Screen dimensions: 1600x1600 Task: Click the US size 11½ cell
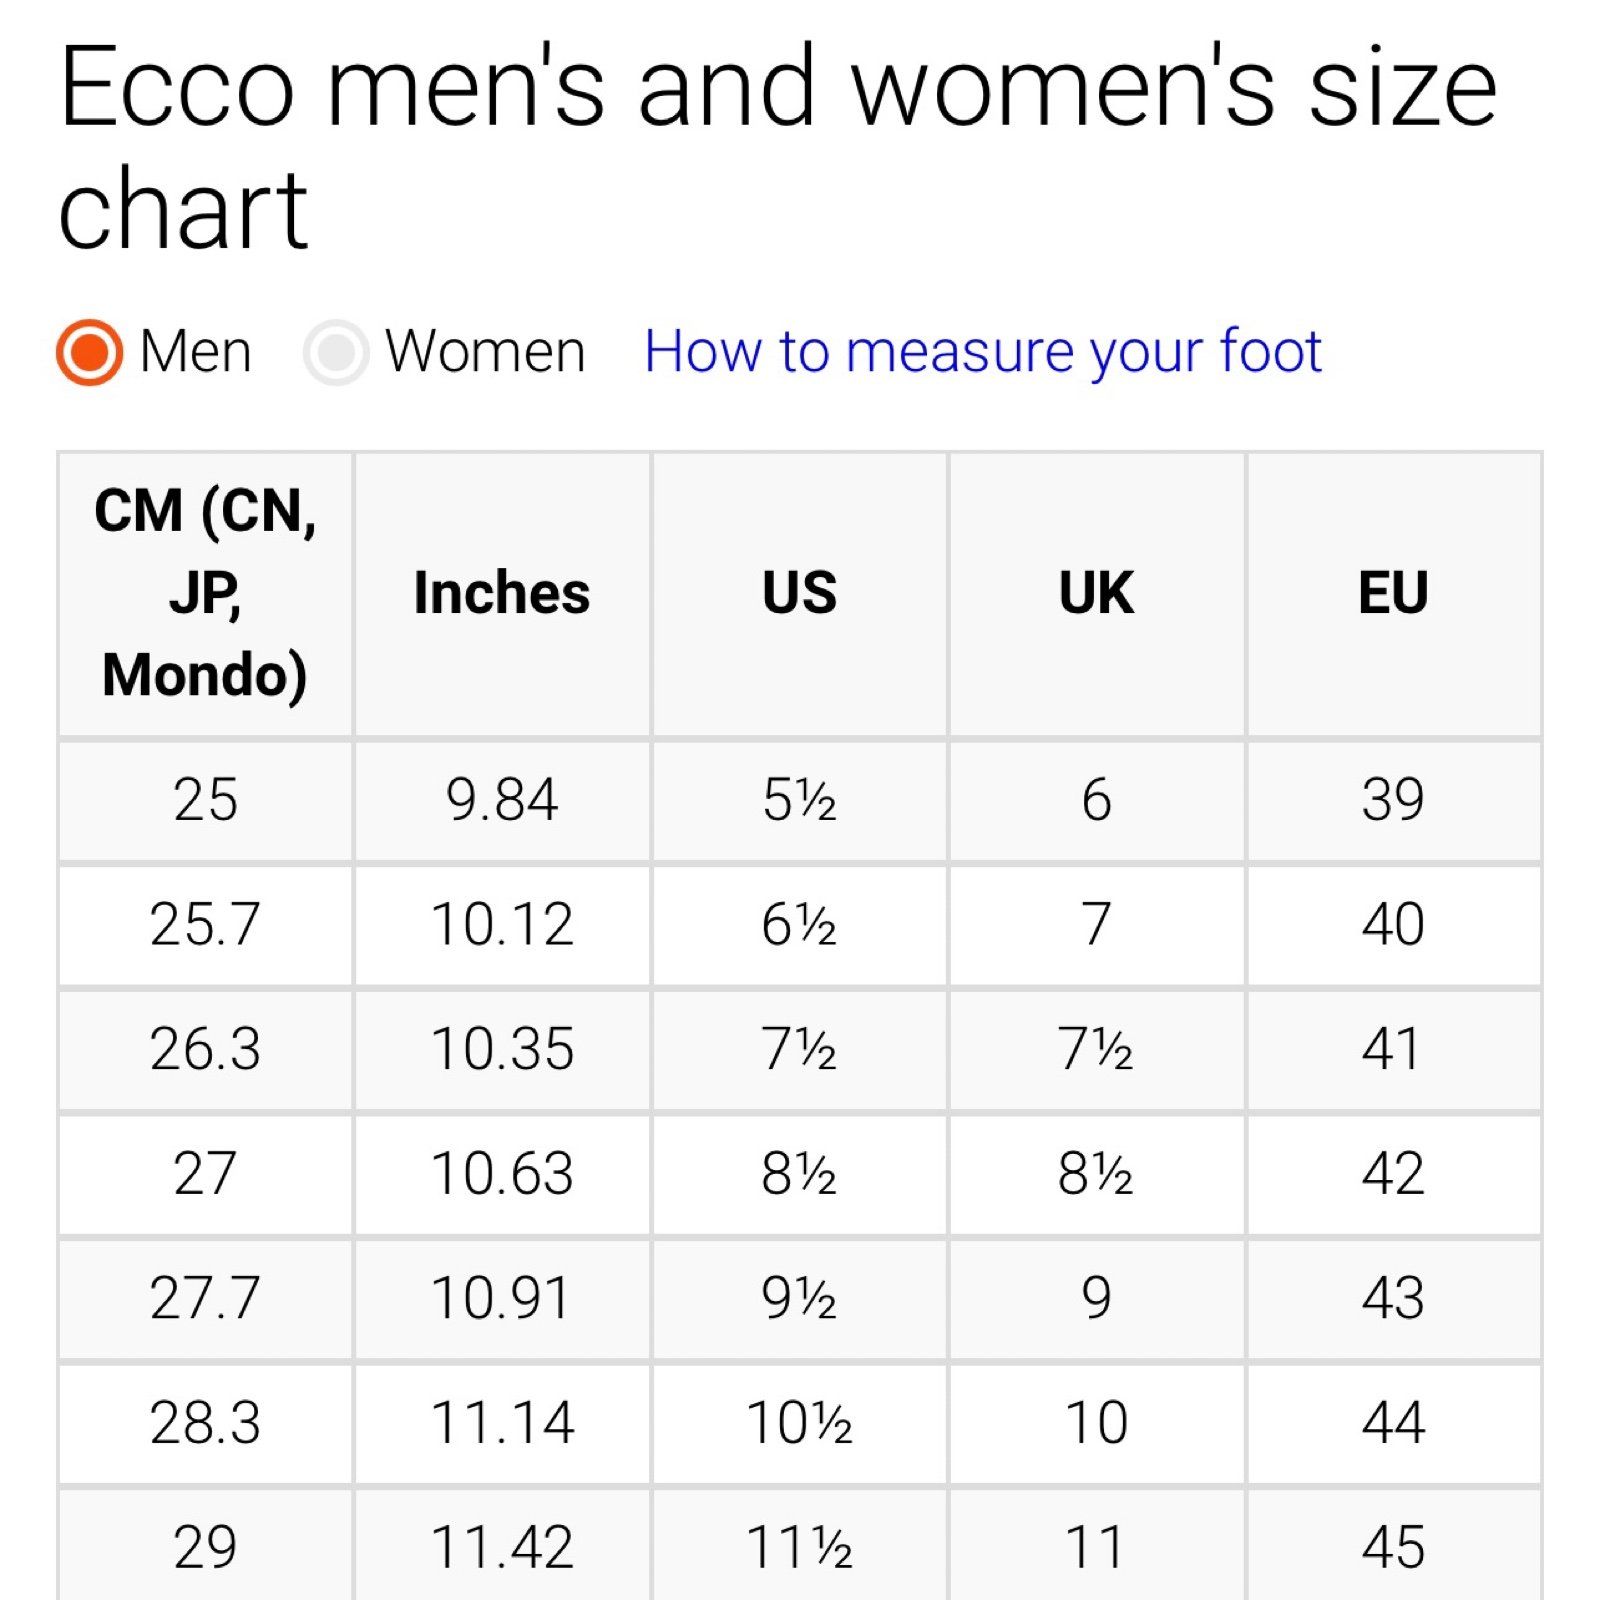click(x=799, y=1546)
